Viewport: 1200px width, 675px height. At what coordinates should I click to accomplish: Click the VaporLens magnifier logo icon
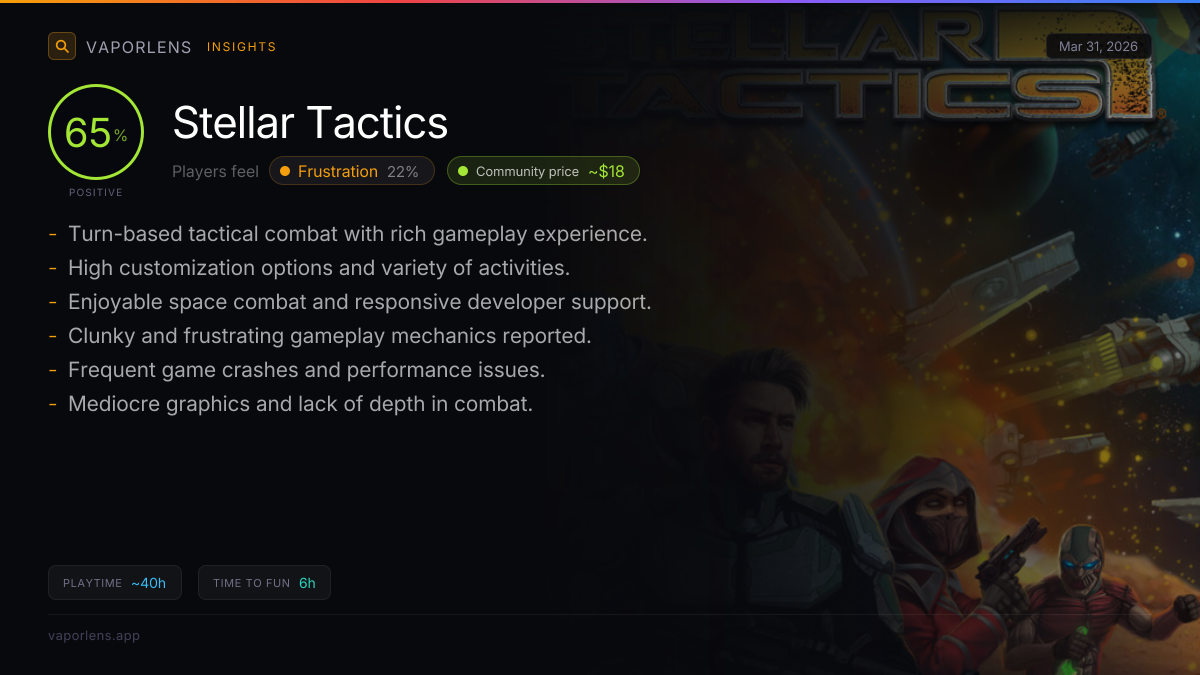(x=62, y=46)
